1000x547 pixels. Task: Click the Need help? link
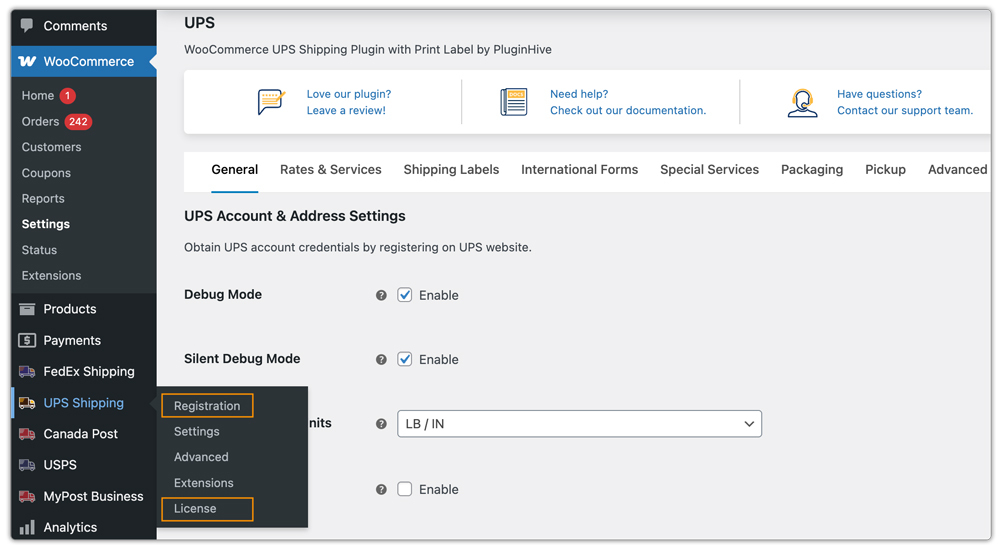pos(579,94)
